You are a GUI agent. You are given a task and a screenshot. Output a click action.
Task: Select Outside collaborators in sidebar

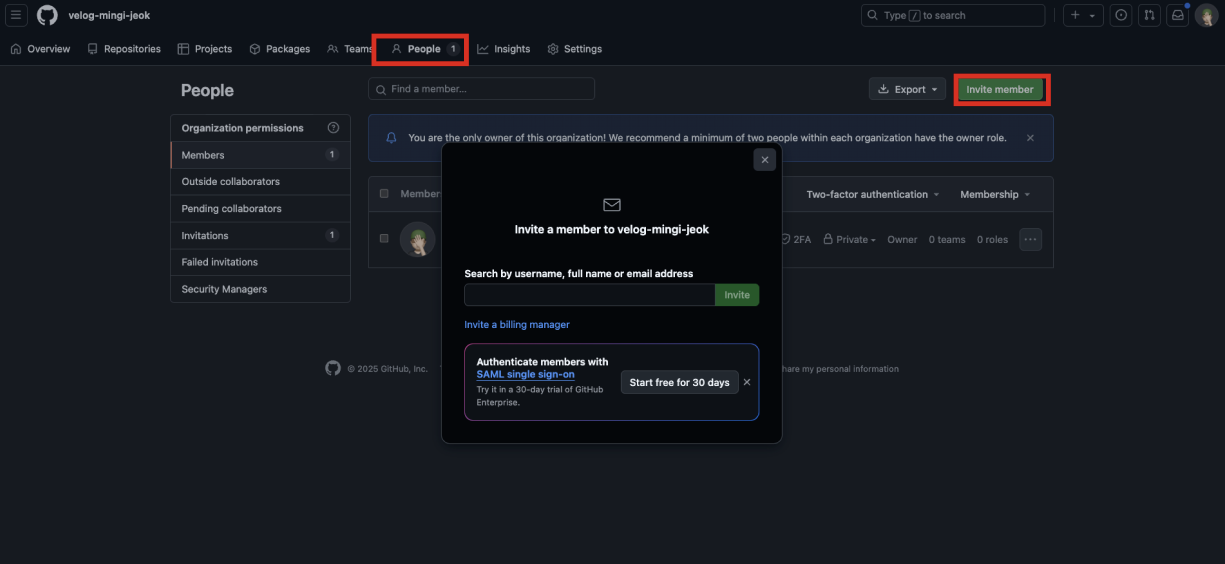(x=260, y=182)
